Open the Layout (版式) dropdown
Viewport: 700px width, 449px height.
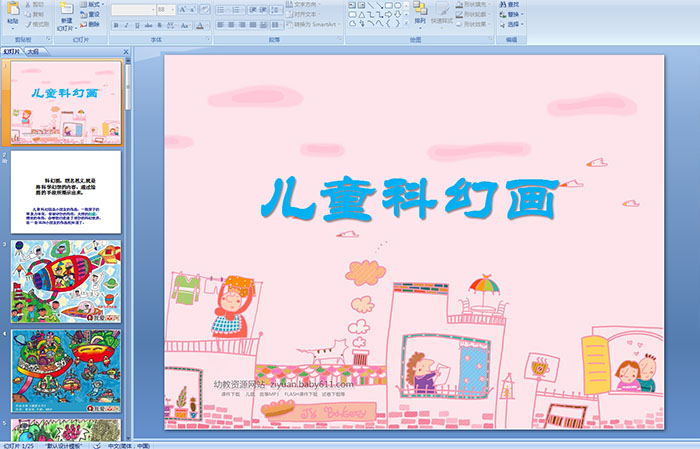(x=93, y=4)
